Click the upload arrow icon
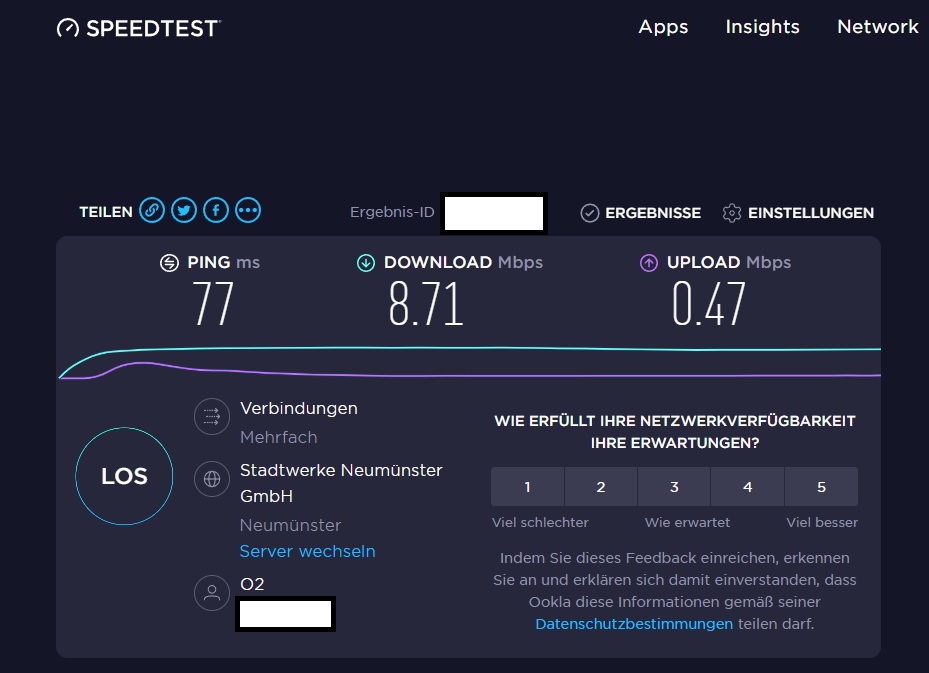929x673 pixels. (649, 262)
